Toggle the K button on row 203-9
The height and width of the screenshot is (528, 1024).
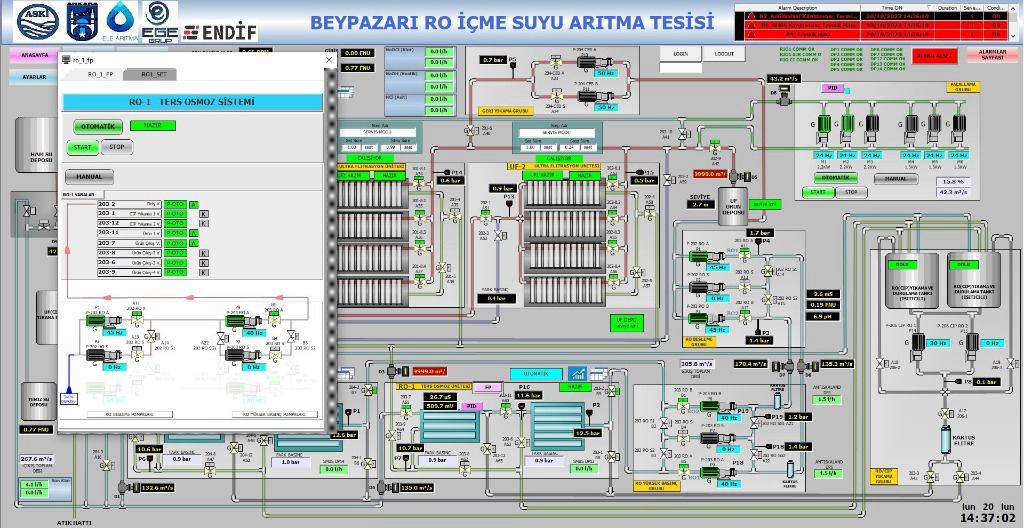coord(204,272)
